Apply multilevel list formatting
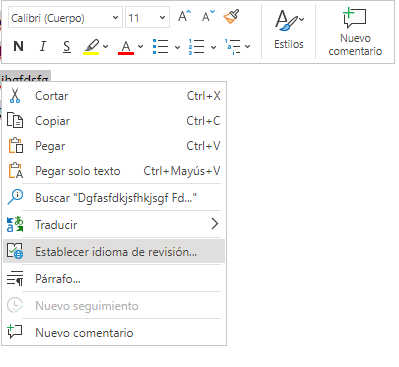The height and width of the screenshot is (367, 399). tap(233, 46)
